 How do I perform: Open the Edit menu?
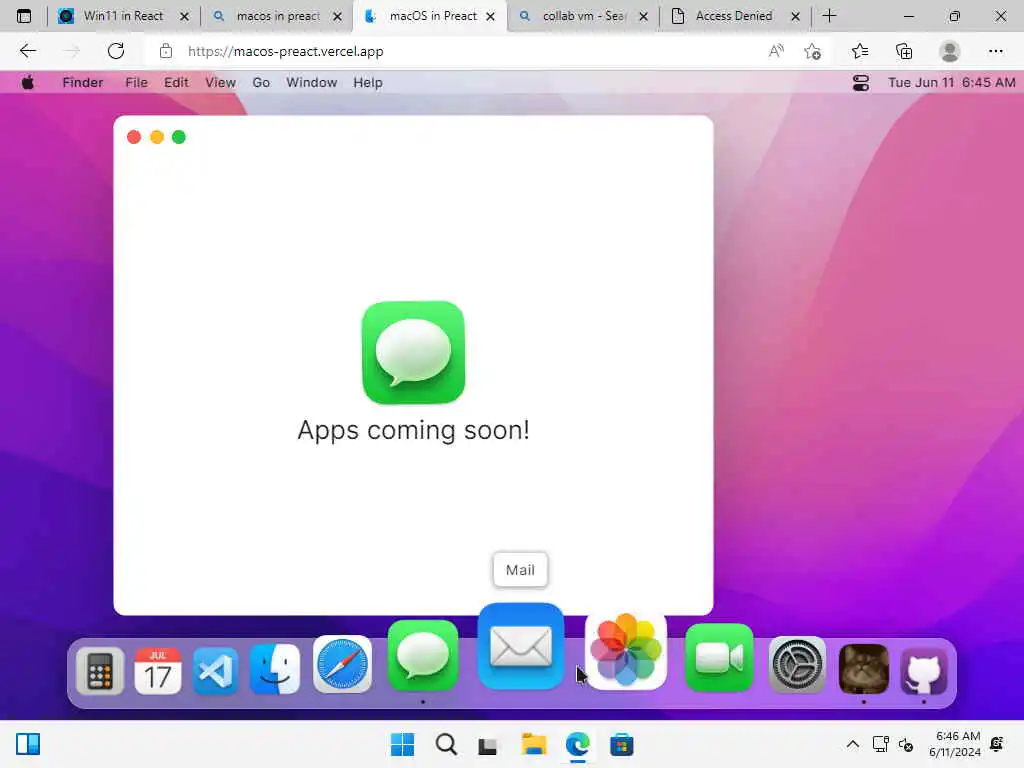click(176, 82)
